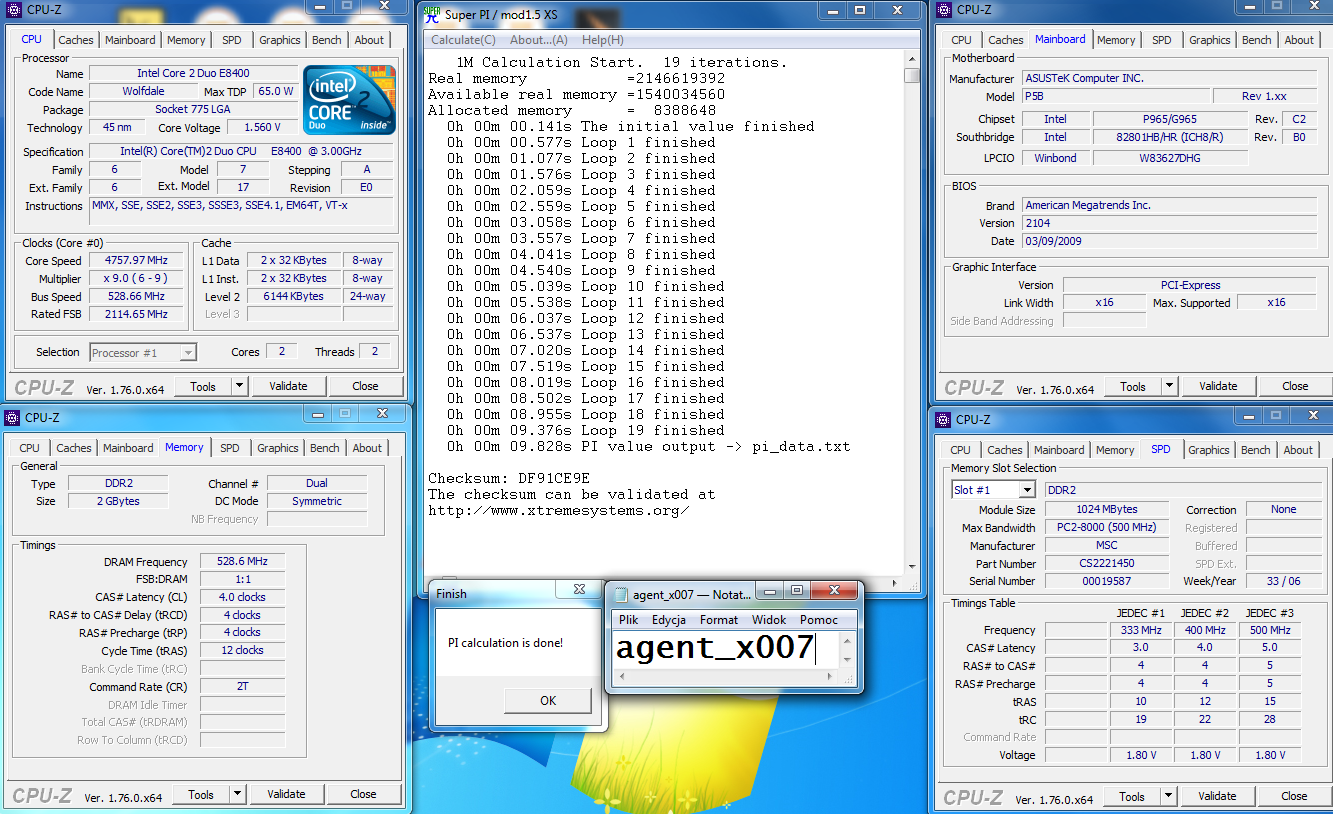Minimize the Super PI window

pyautogui.click(x=832, y=11)
